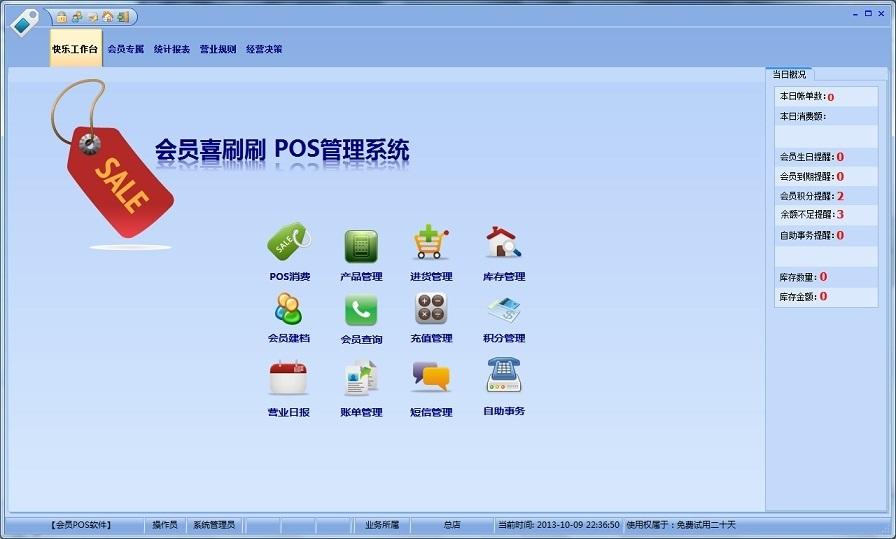Click the 充值管理 label
Viewport: 896px width, 539px height.
[x=431, y=338]
